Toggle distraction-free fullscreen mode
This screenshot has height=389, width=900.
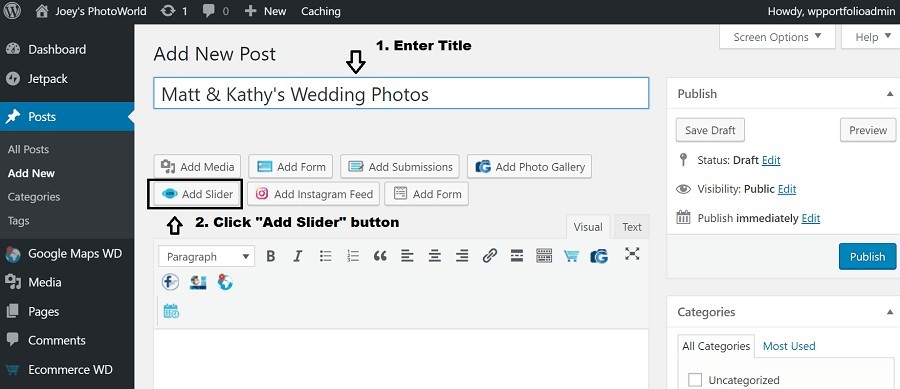pyautogui.click(x=632, y=254)
